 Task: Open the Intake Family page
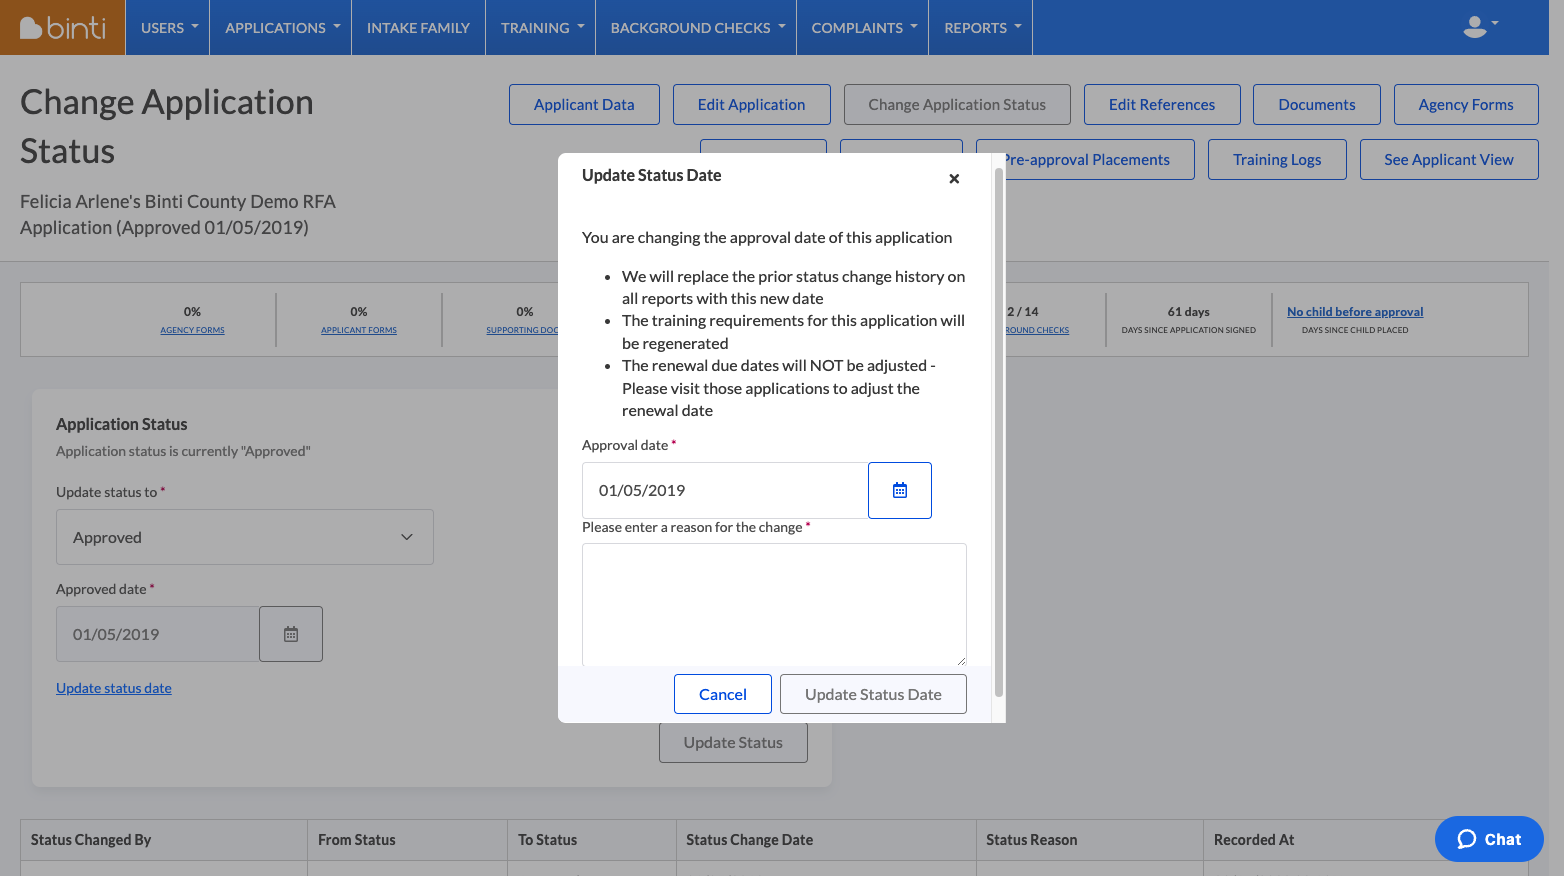click(x=418, y=28)
